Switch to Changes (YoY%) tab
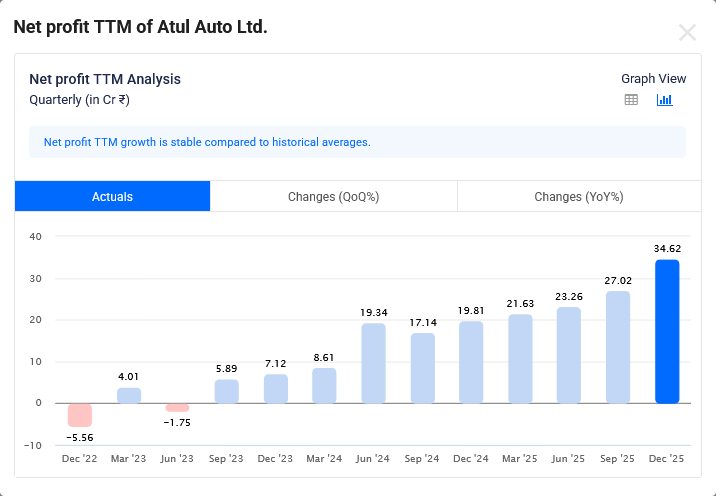Viewport: 716px width, 496px height. pyautogui.click(x=578, y=197)
